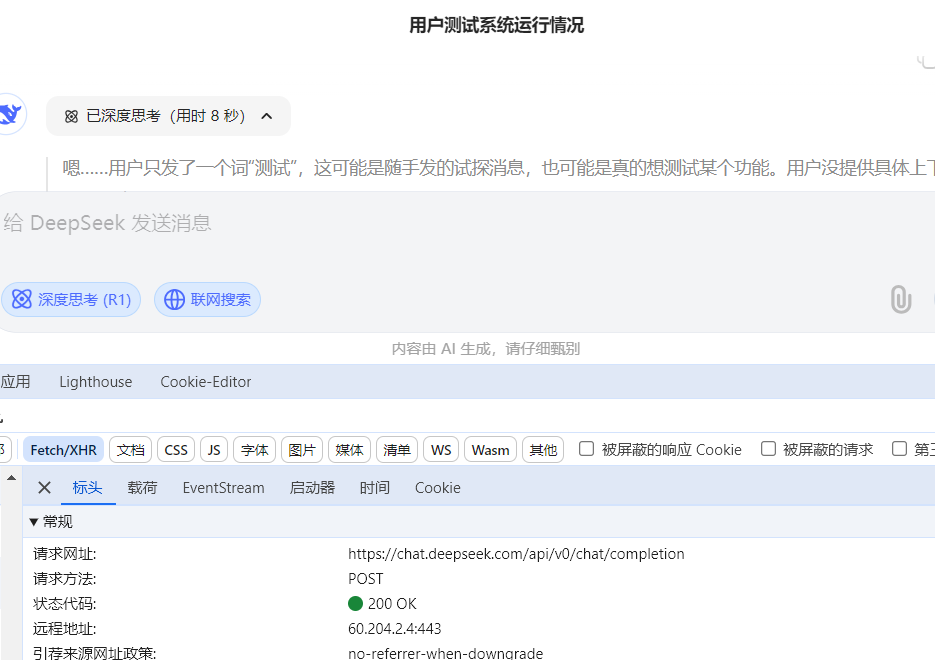The width and height of the screenshot is (935, 660).
Task: Filter requests by 文档 type
Action: [x=131, y=450]
